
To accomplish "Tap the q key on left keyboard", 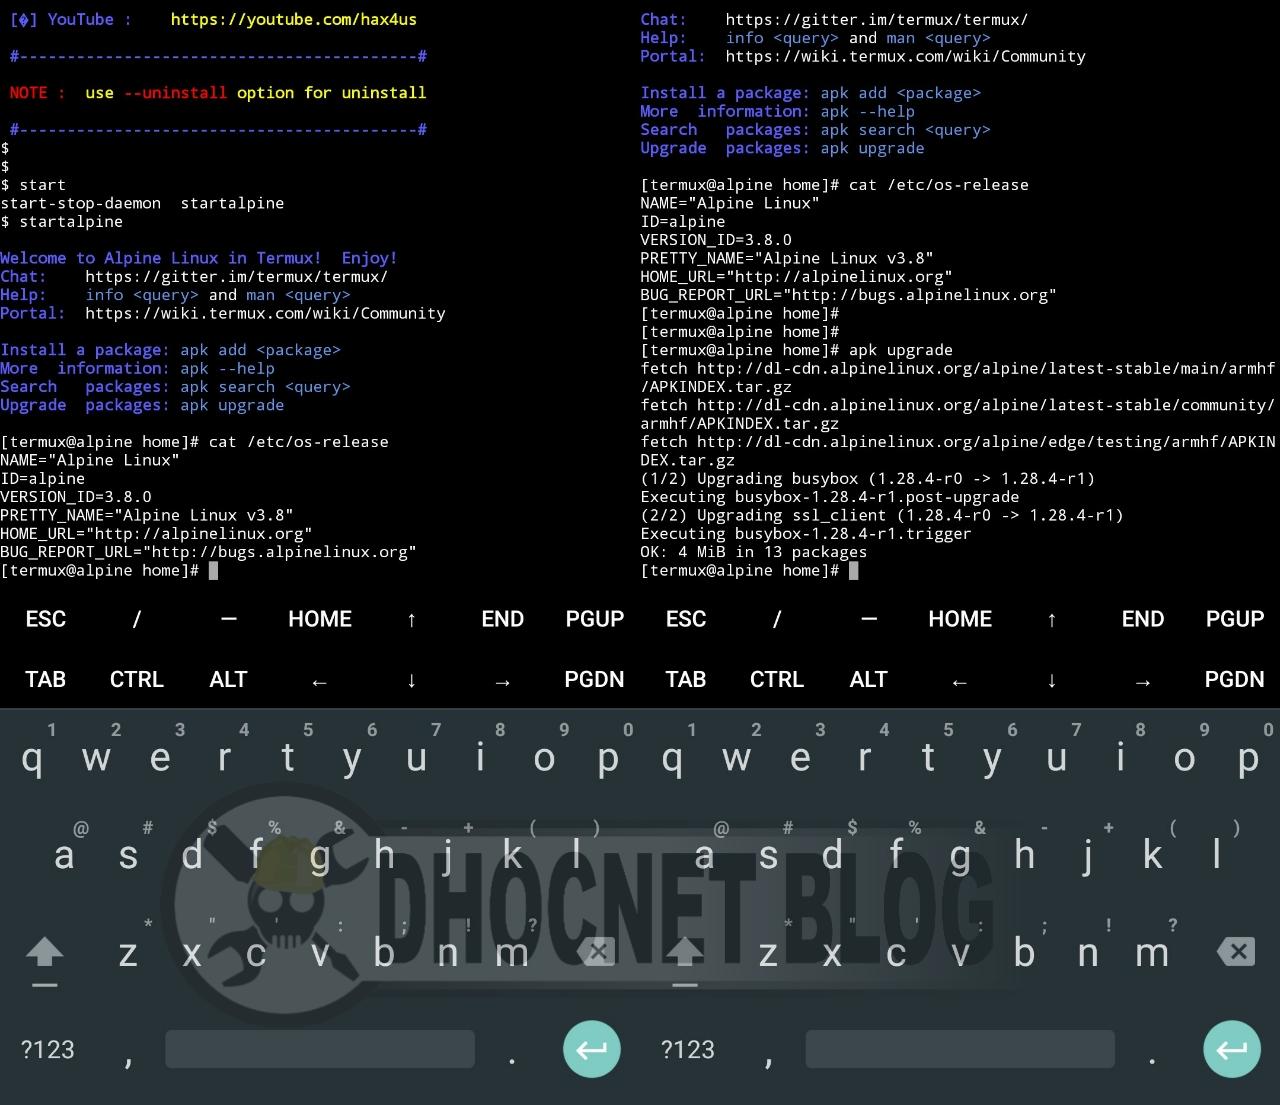I will [32, 758].
